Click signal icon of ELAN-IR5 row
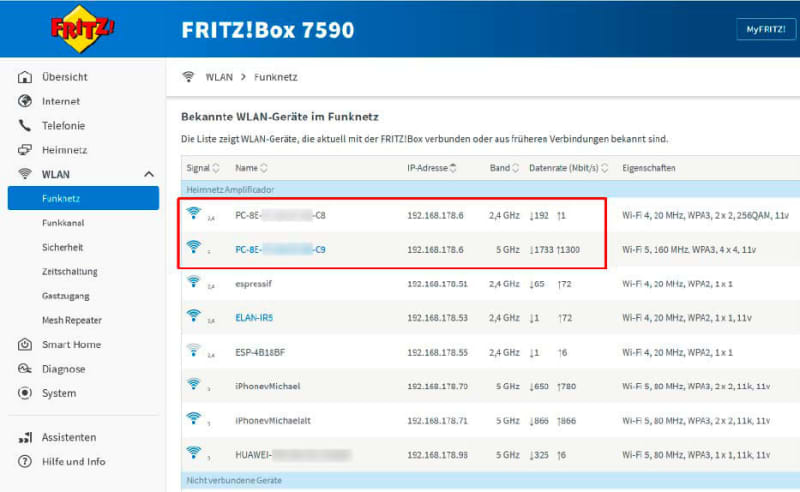The width and height of the screenshot is (800, 492). [x=193, y=315]
